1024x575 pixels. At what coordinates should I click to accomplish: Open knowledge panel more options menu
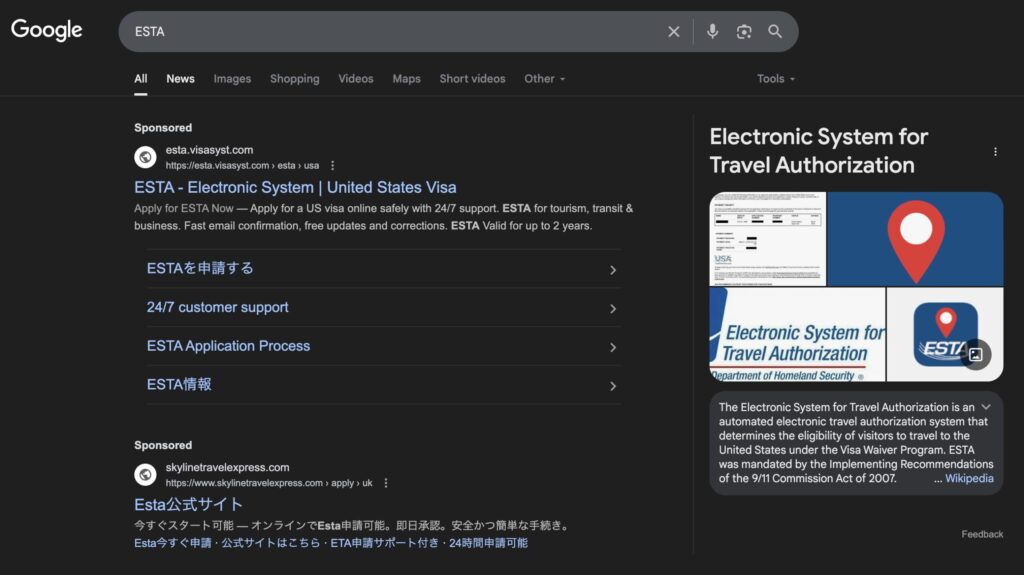point(995,152)
